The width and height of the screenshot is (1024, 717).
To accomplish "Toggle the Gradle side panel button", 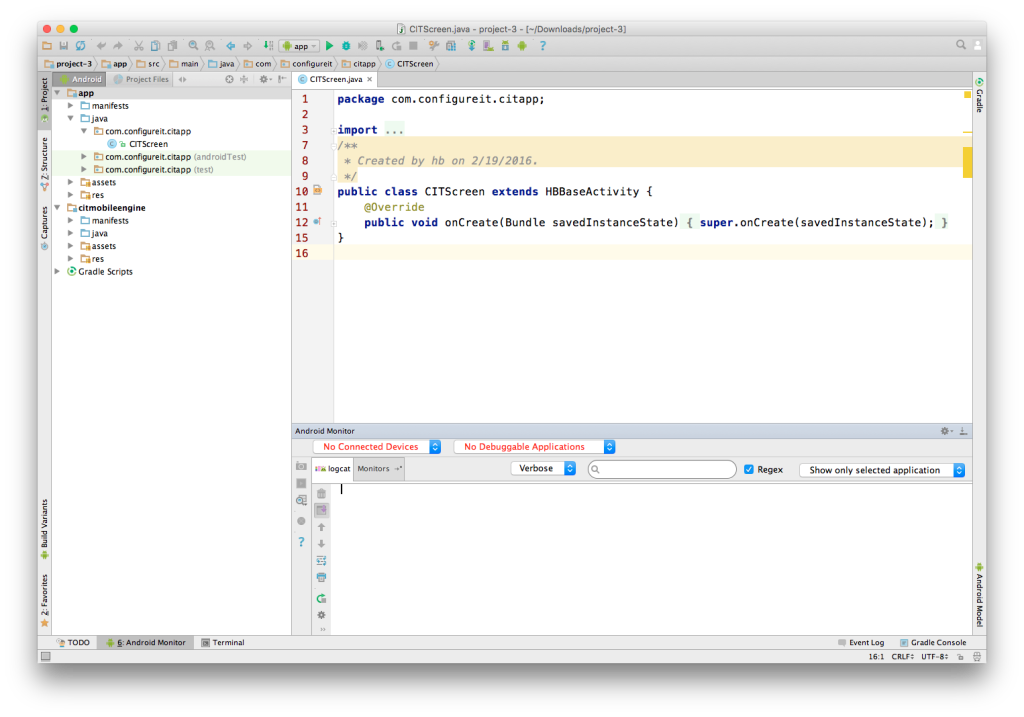I will point(979,93).
